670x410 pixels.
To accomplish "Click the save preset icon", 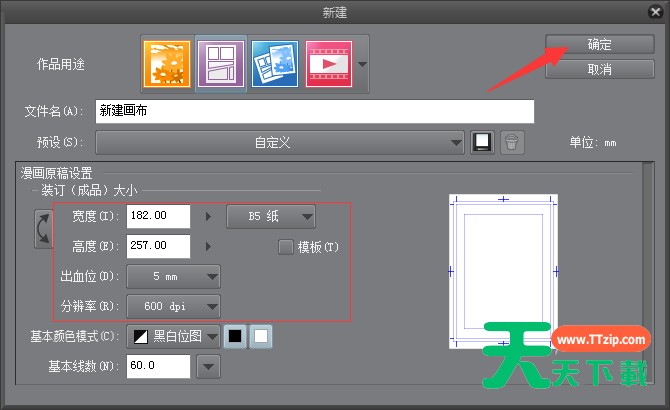I will (x=482, y=142).
